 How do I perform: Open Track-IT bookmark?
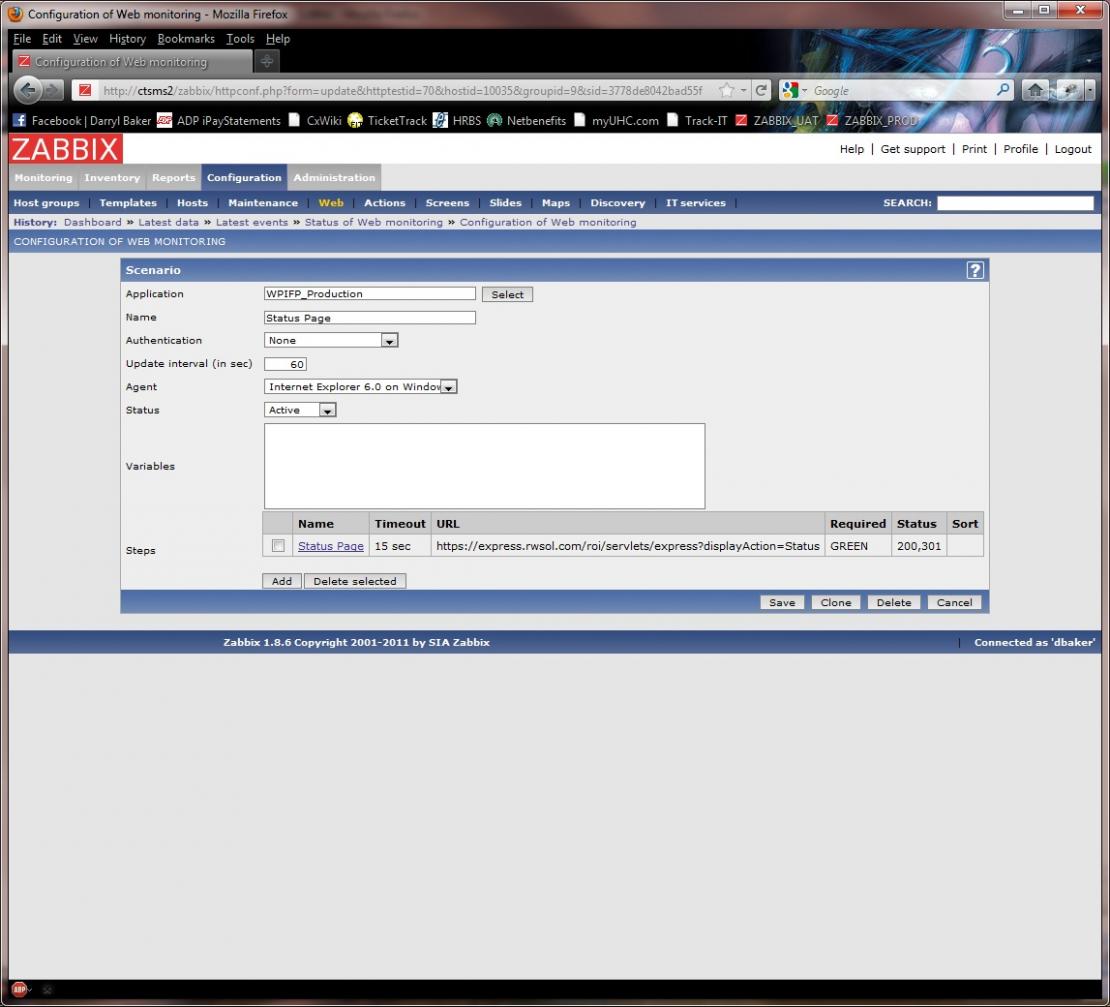coord(697,120)
